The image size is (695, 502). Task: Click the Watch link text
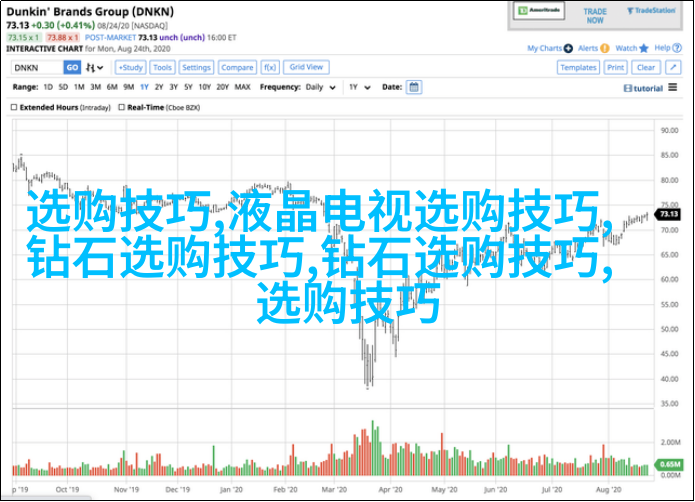click(626, 48)
